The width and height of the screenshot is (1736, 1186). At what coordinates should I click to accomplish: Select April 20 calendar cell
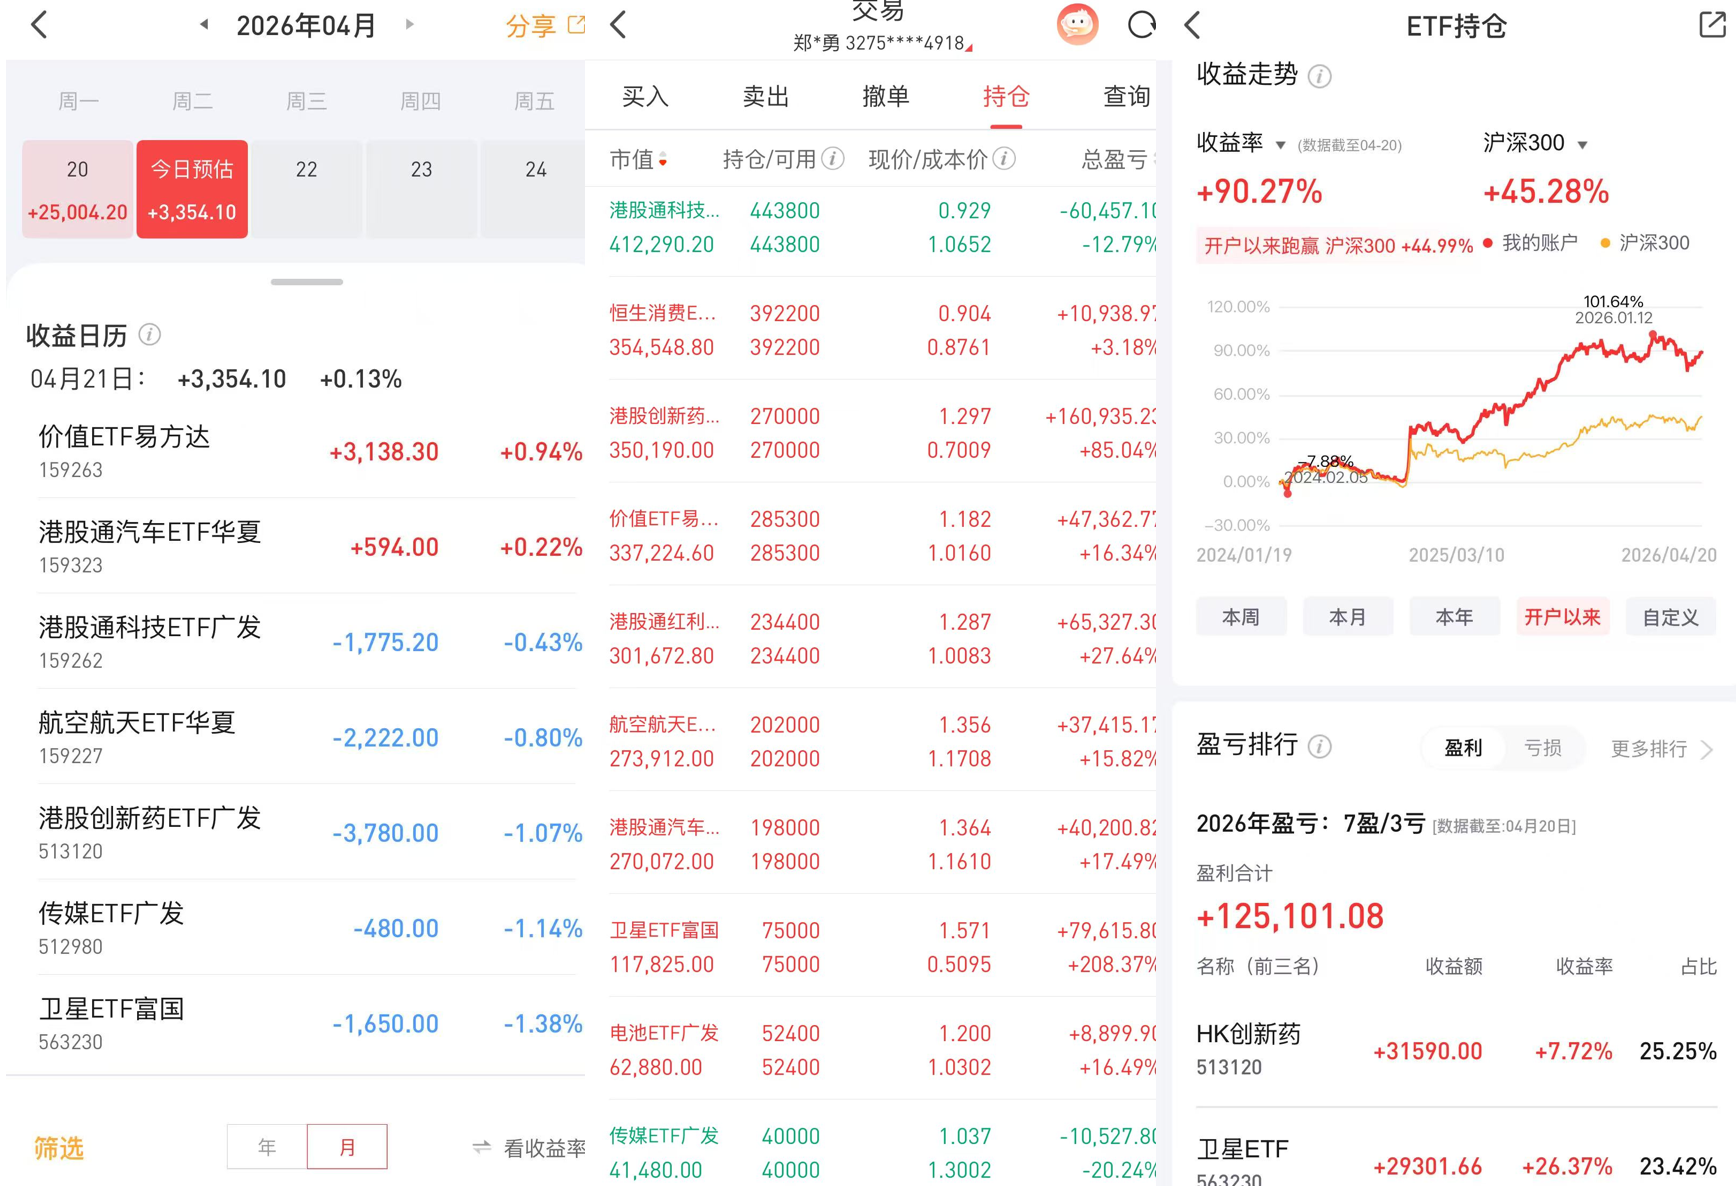[x=78, y=188]
